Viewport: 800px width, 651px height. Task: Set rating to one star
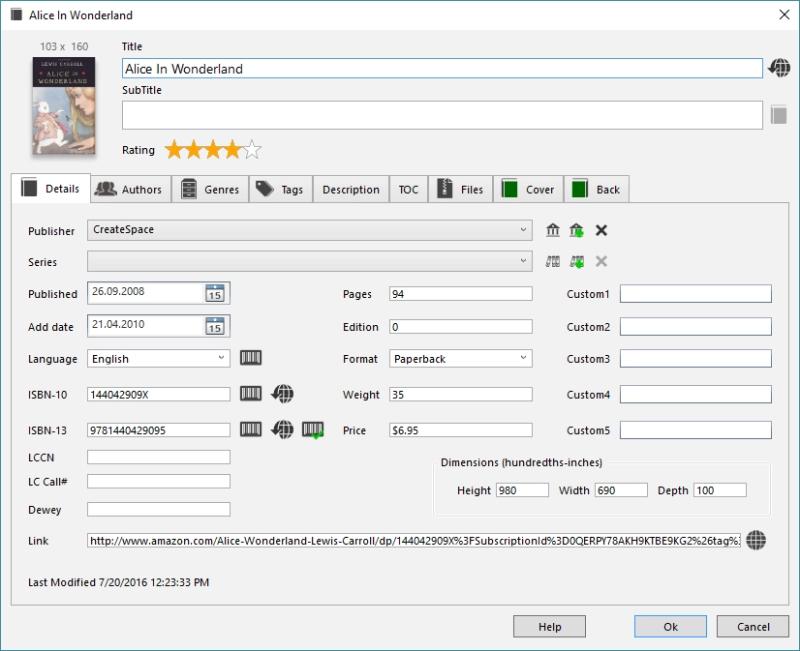174,149
